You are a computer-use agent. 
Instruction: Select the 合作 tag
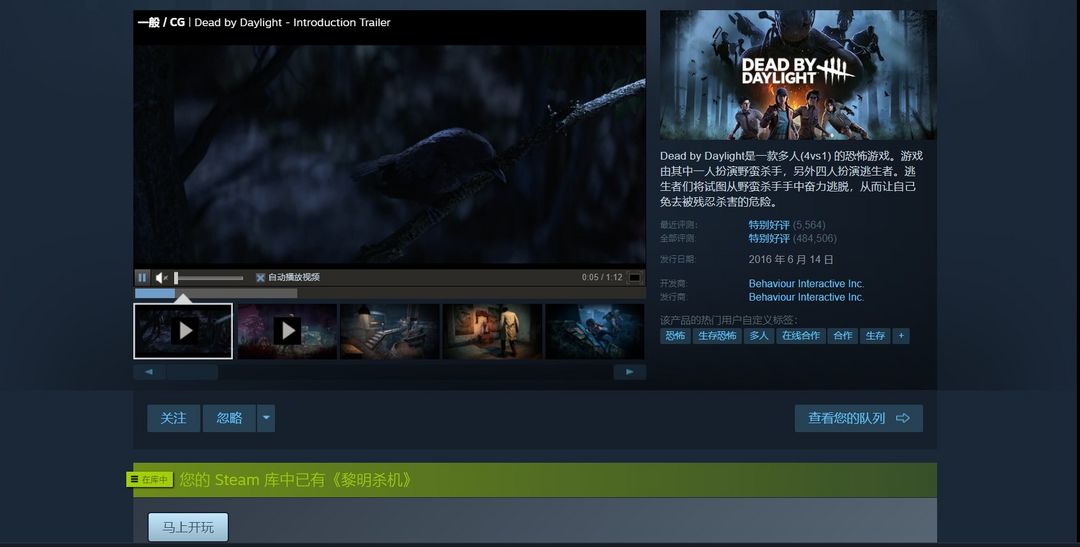(x=842, y=336)
